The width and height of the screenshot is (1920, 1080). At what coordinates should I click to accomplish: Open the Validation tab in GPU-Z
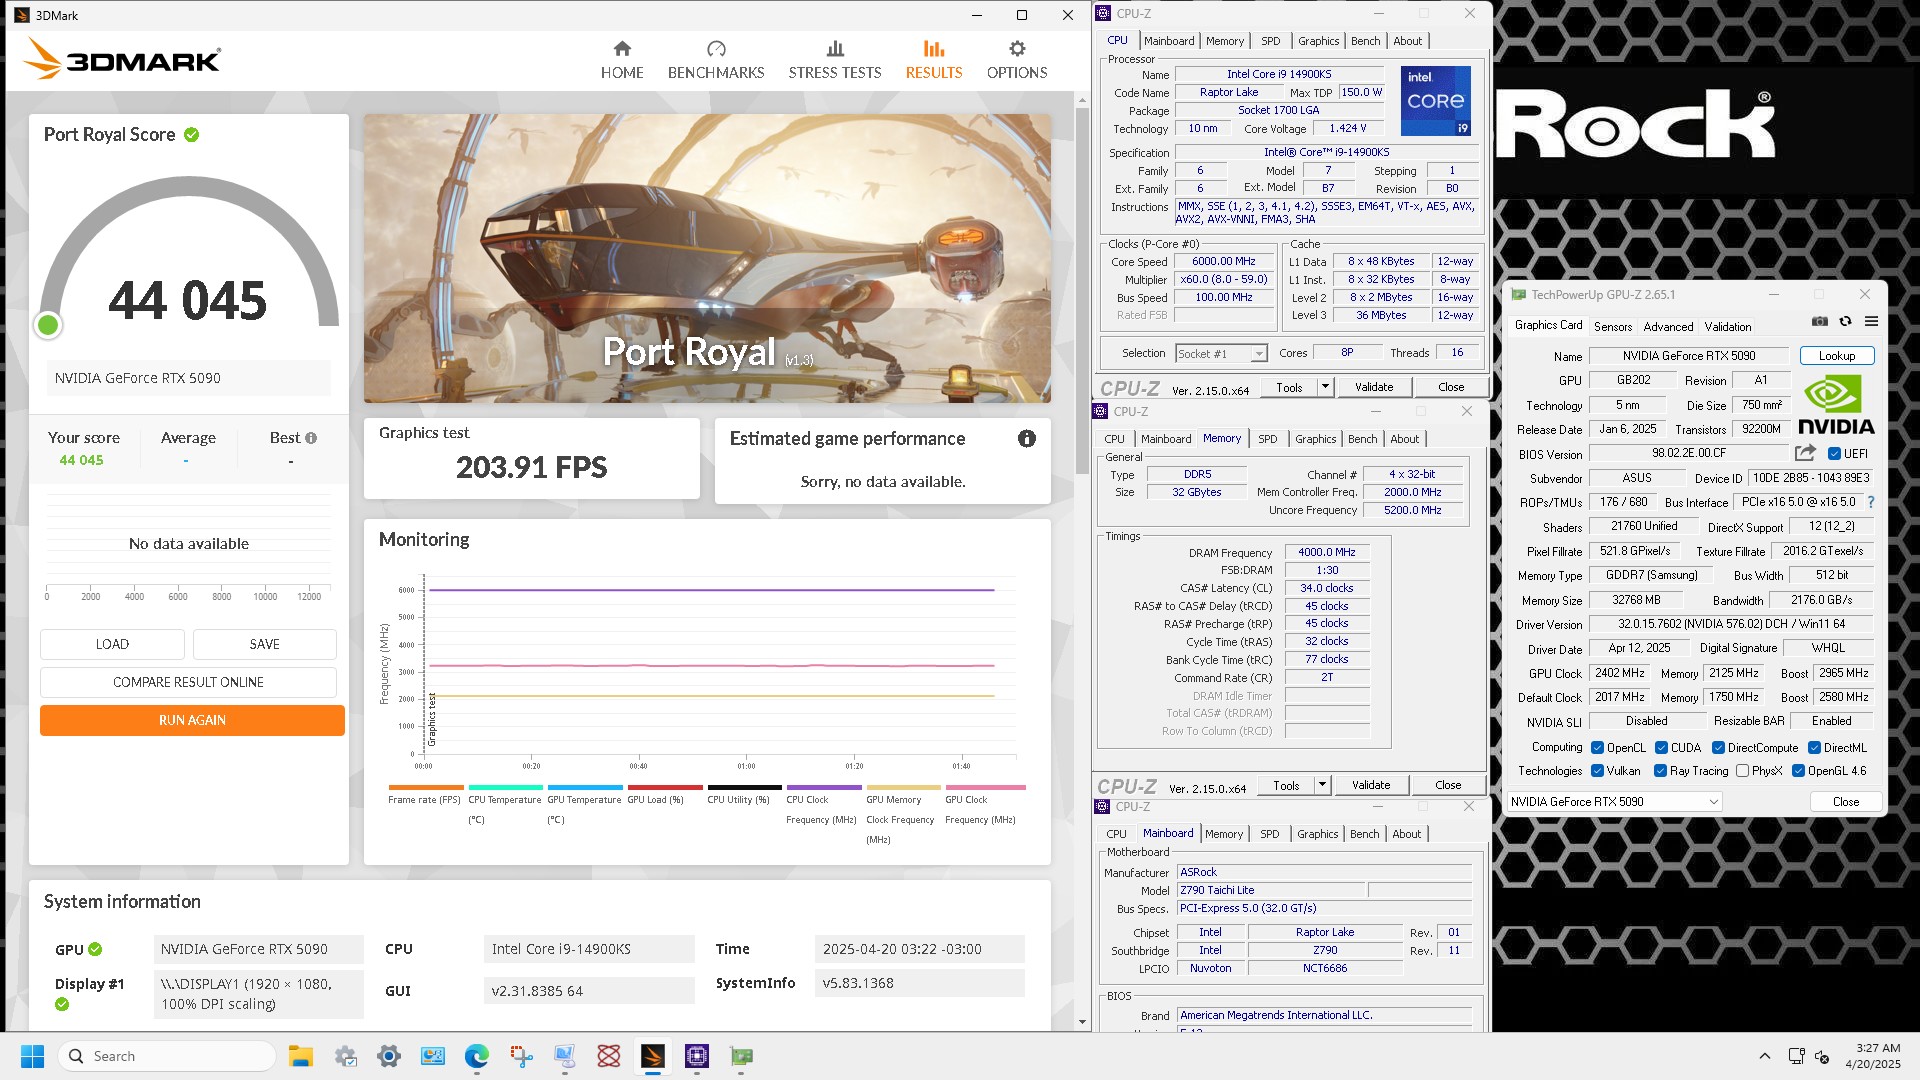[1728, 327]
